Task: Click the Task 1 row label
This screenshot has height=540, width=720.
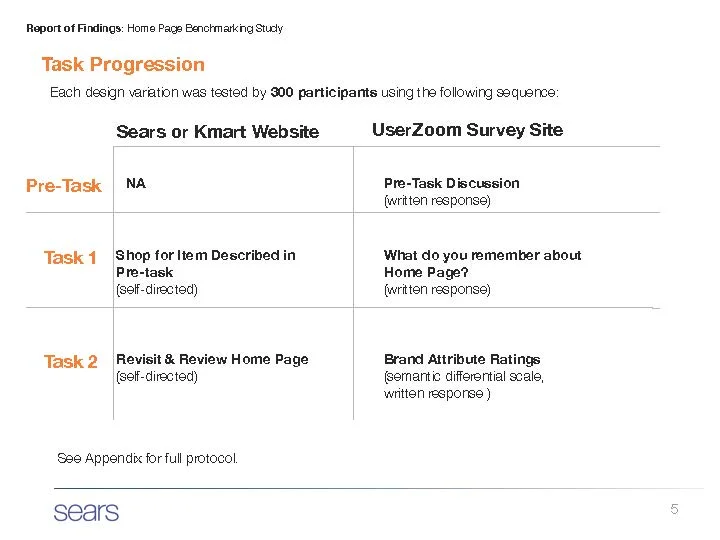Action: 70,258
